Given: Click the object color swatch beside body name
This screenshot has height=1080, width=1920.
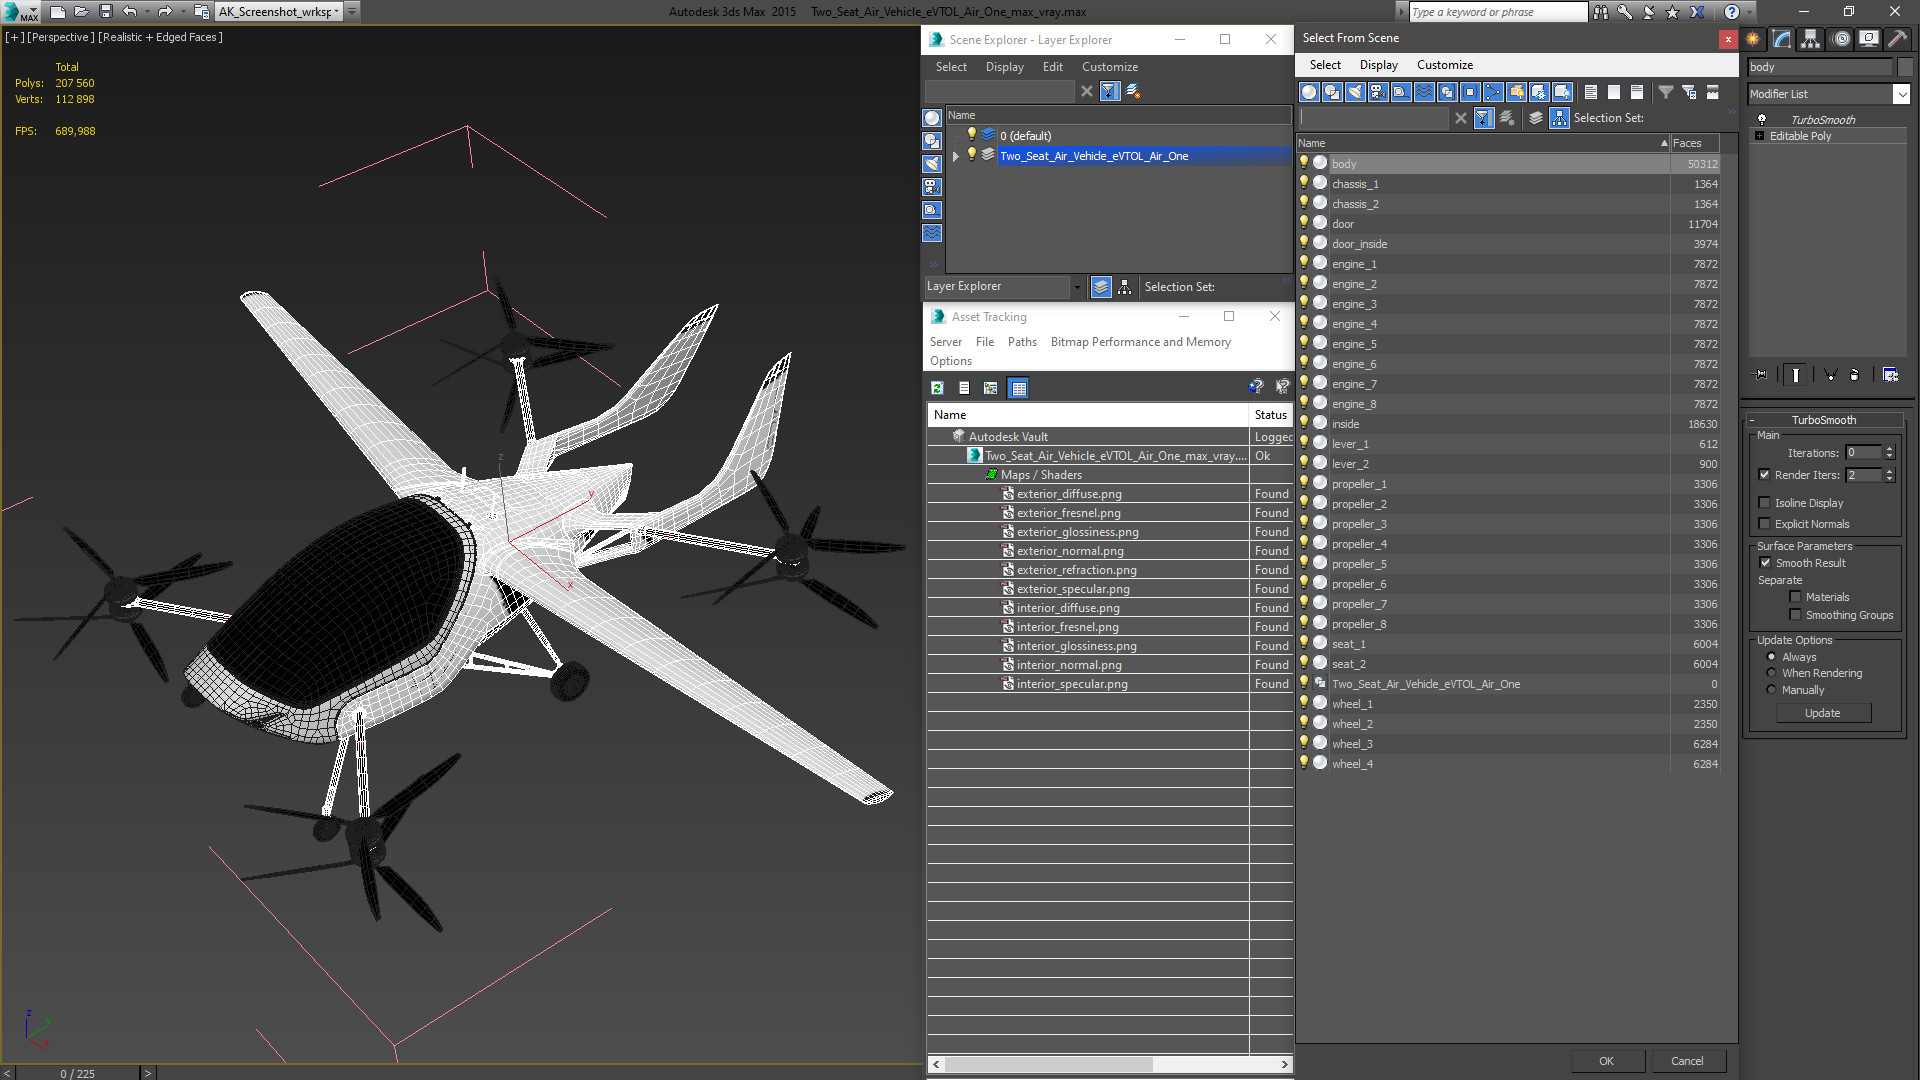Looking at the screenshot, I should click(1904, 67).
